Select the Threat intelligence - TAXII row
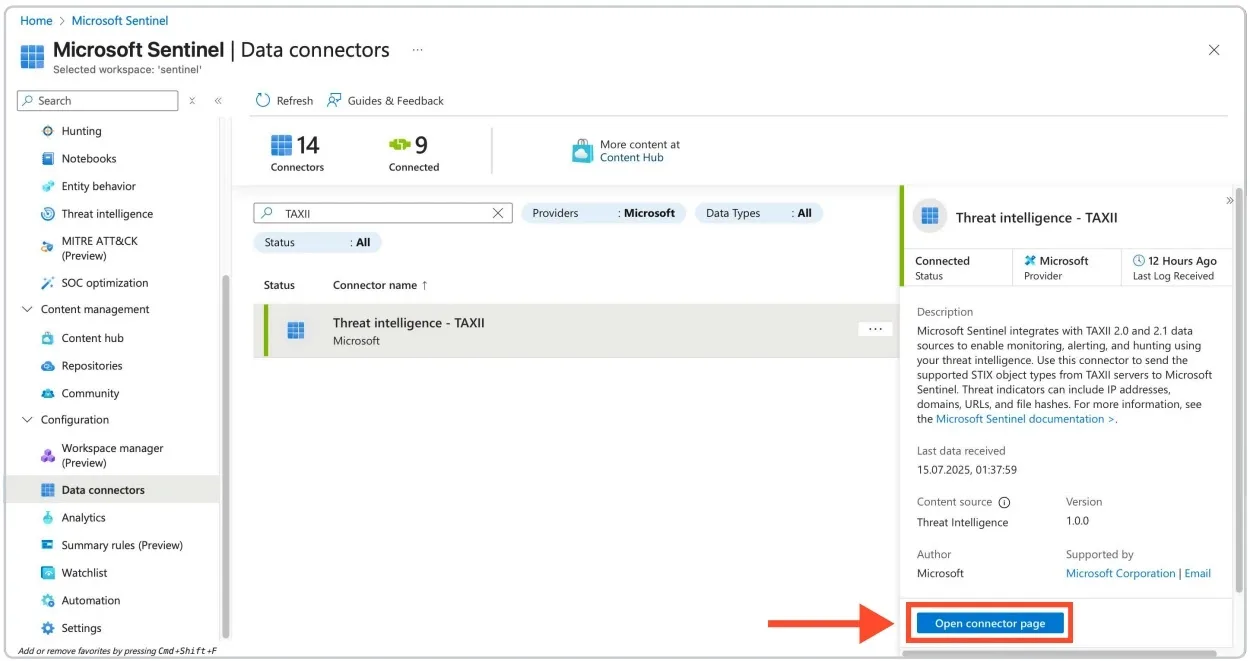This screenshot has width=1250, height=661. (578, 331)
